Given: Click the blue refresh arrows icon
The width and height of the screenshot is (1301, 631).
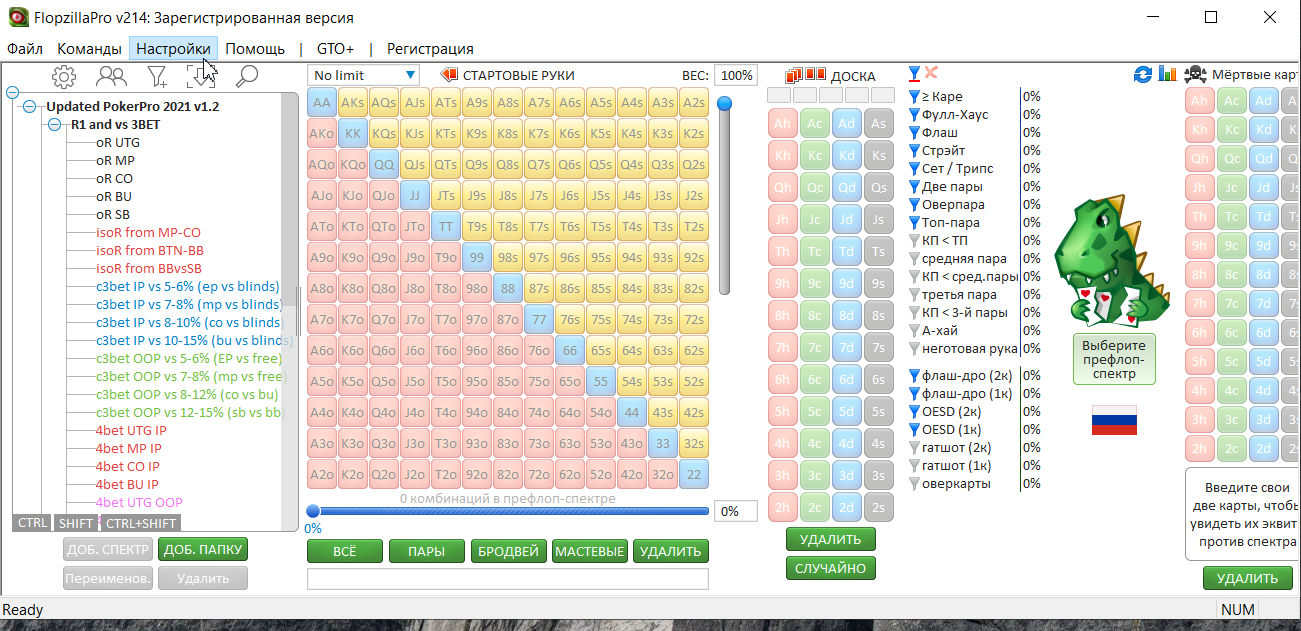Looking at the screenshot, I should (x=1143, y=74).
